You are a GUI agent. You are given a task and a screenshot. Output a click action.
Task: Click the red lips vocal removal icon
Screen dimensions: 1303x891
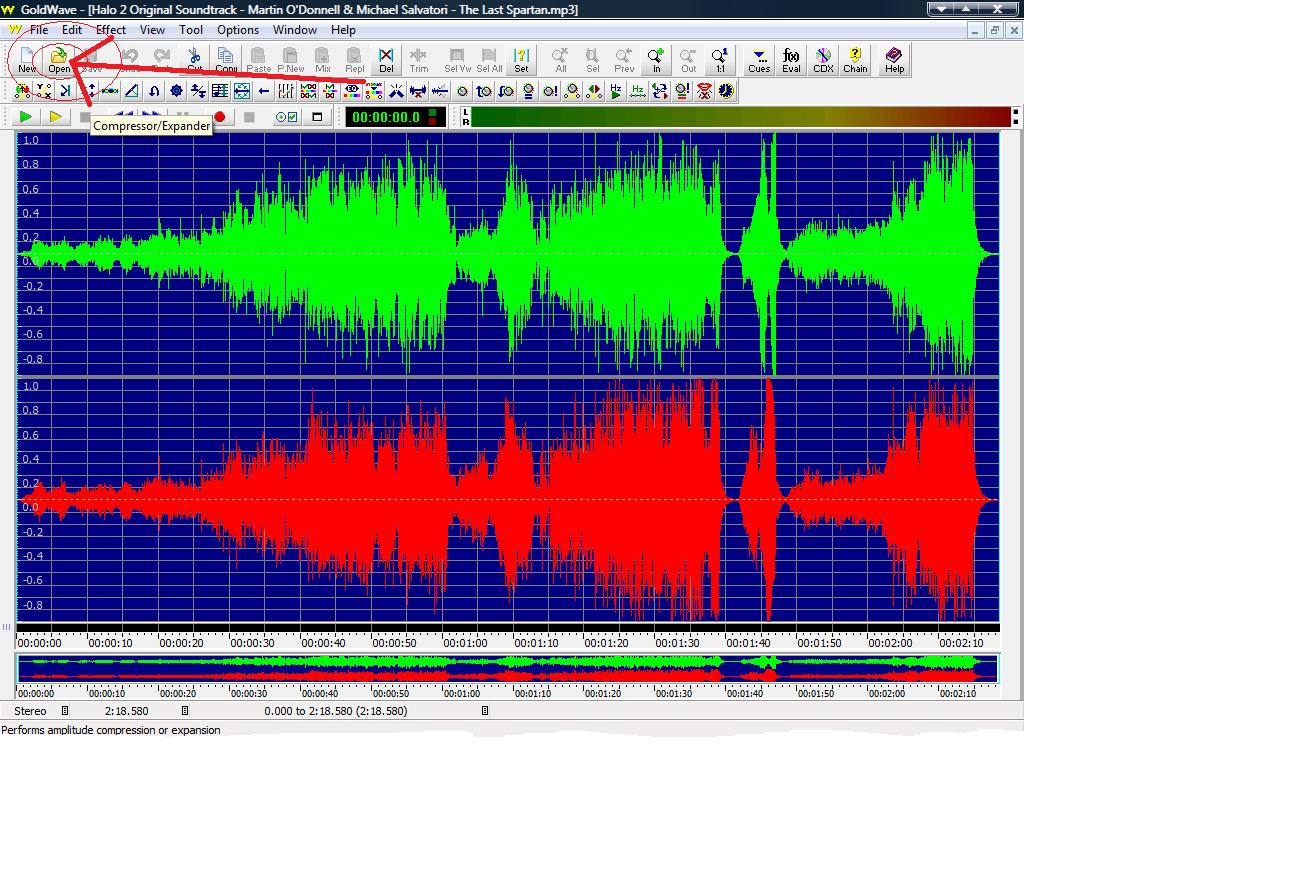[x=704, y=91]
